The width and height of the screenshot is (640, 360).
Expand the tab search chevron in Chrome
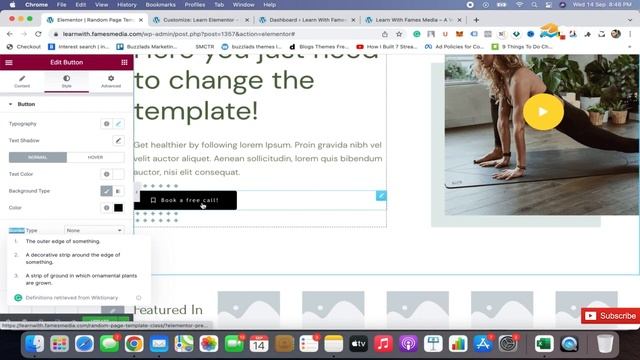[630, 20]
